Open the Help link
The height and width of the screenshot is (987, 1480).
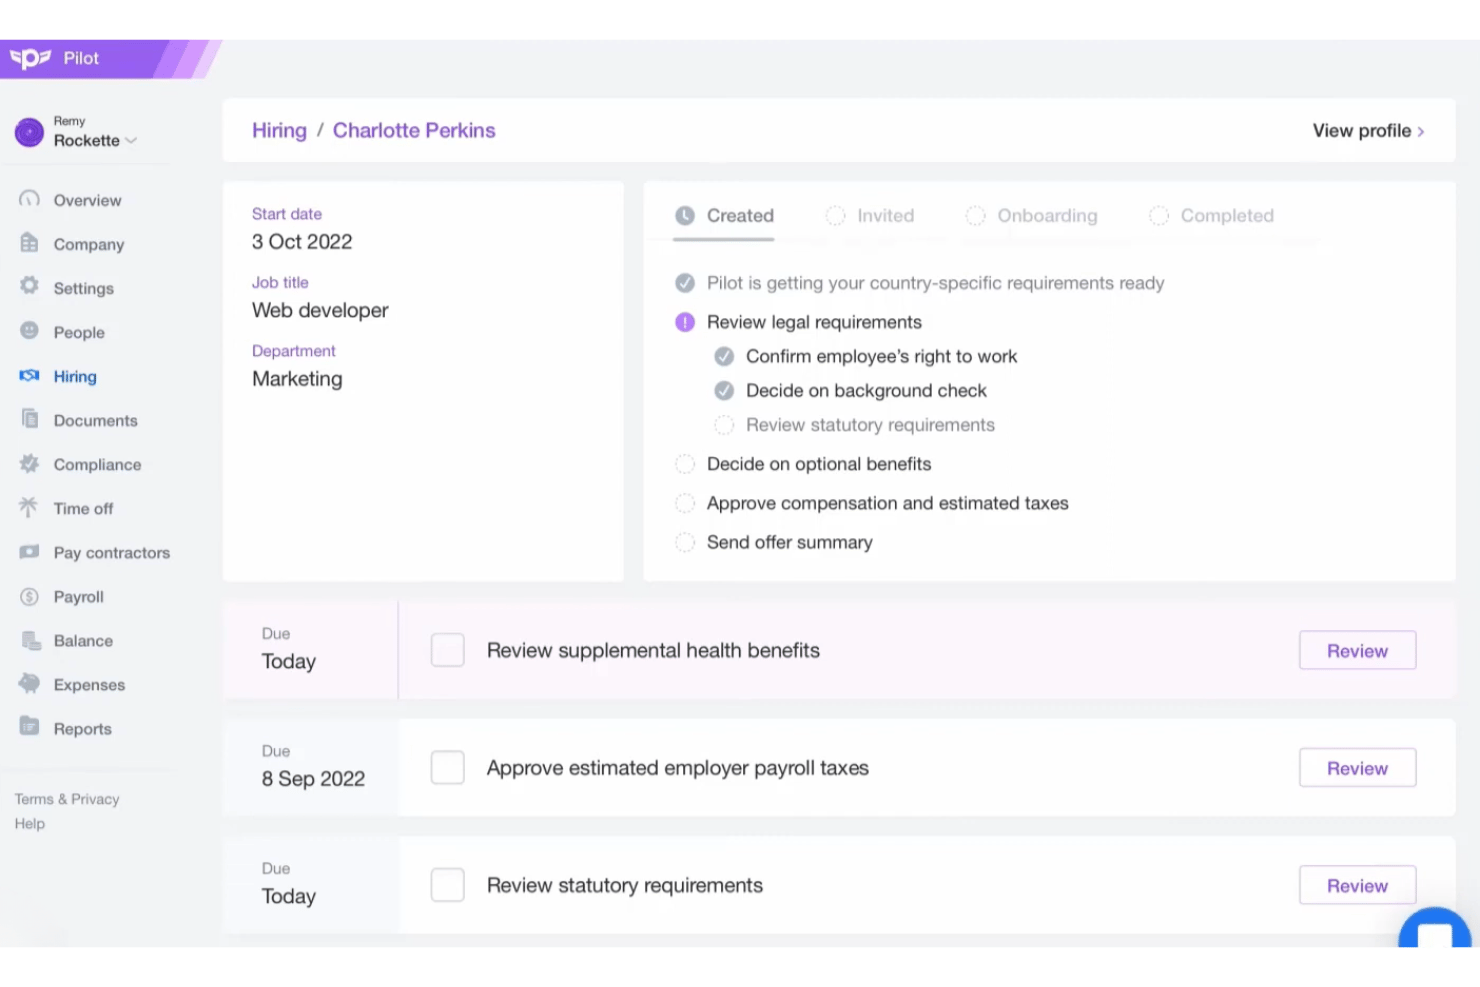tap(30, 824)
